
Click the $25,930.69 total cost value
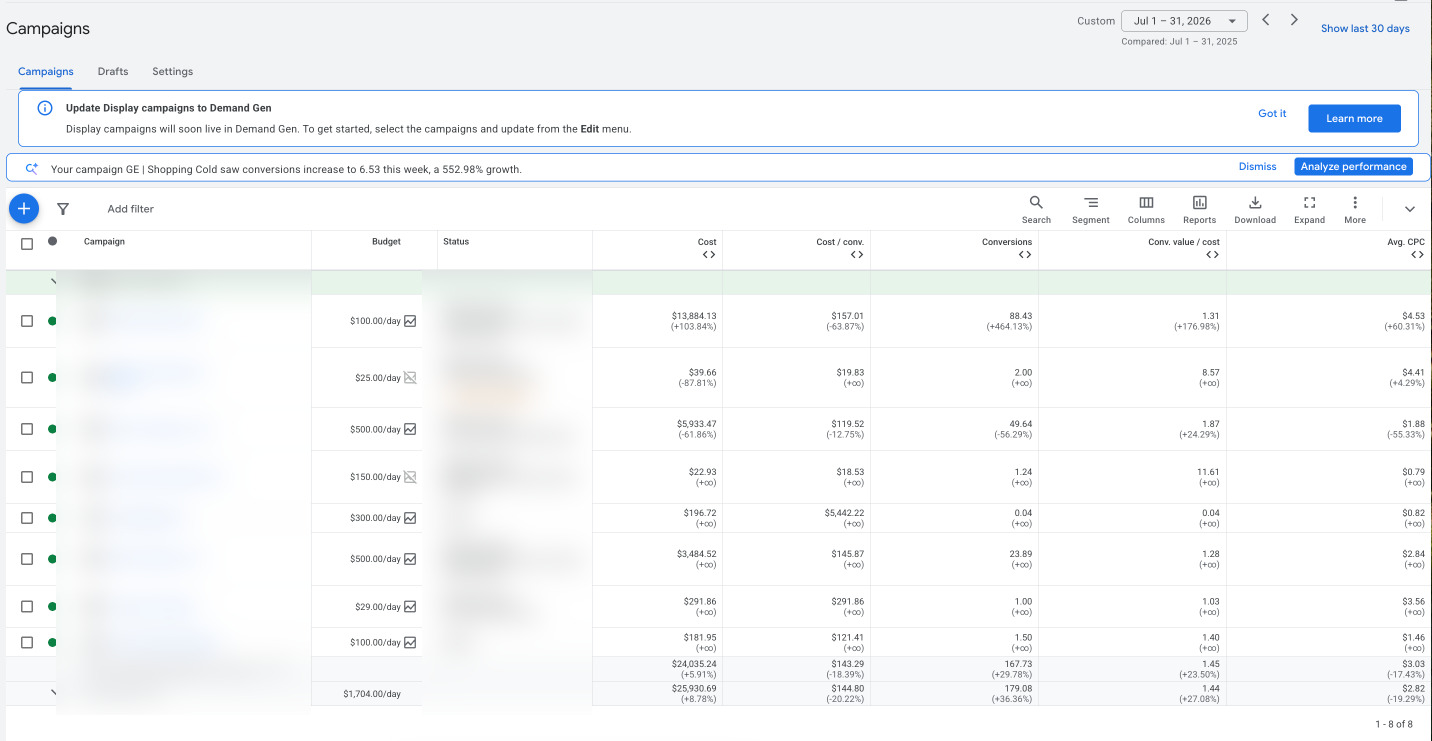[694, 689]
